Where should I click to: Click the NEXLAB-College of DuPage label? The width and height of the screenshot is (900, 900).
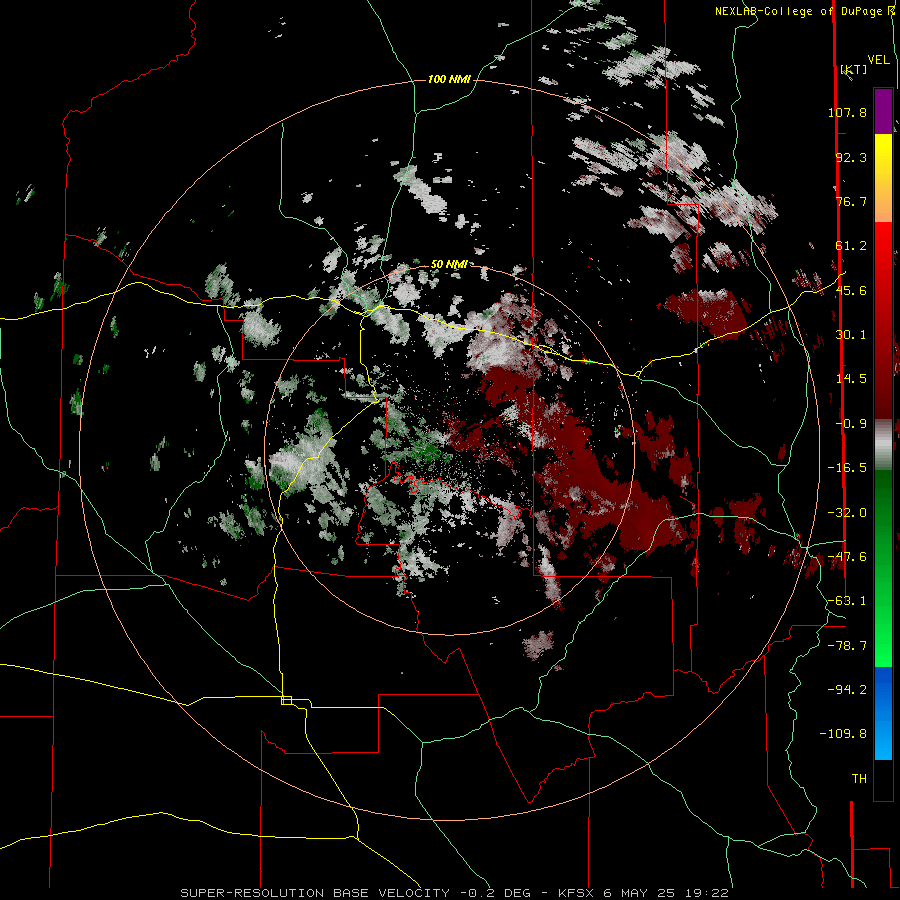[804, 11]
